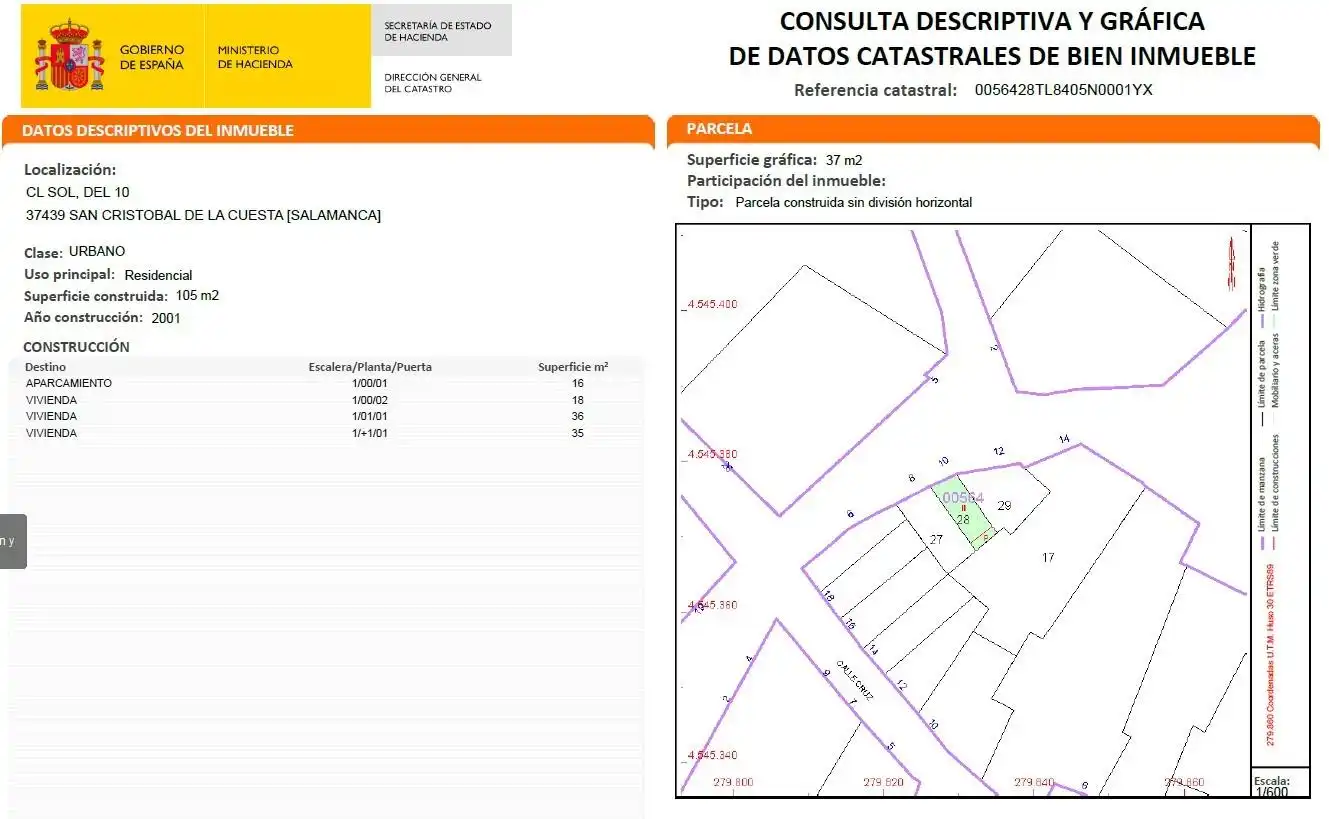1329x819 pixels.
Task: Select the 'GOBIERNO DE ESPAÑA' header text
Action: tap(152, 57)
